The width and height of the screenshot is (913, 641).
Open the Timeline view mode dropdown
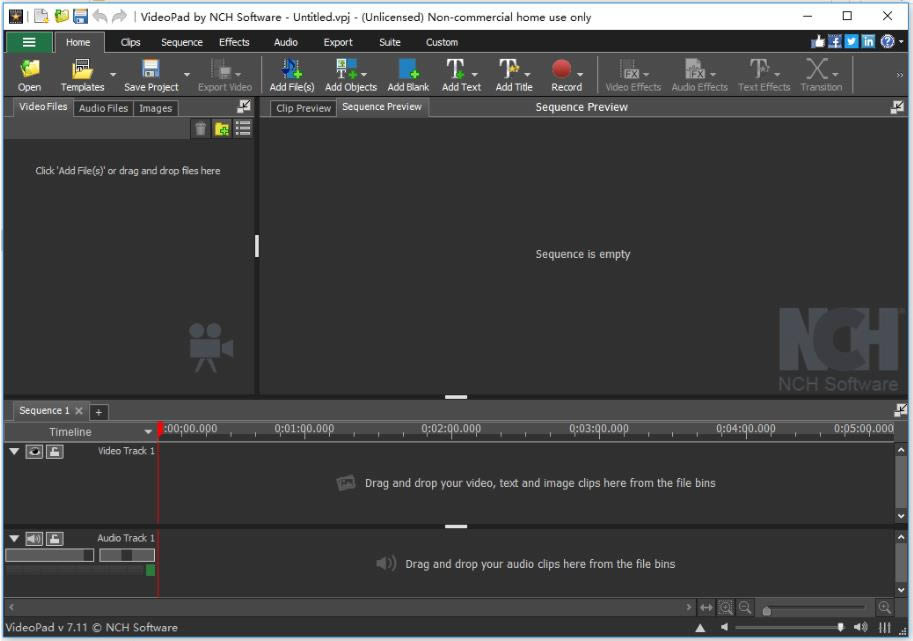click(x=149, y=432)
